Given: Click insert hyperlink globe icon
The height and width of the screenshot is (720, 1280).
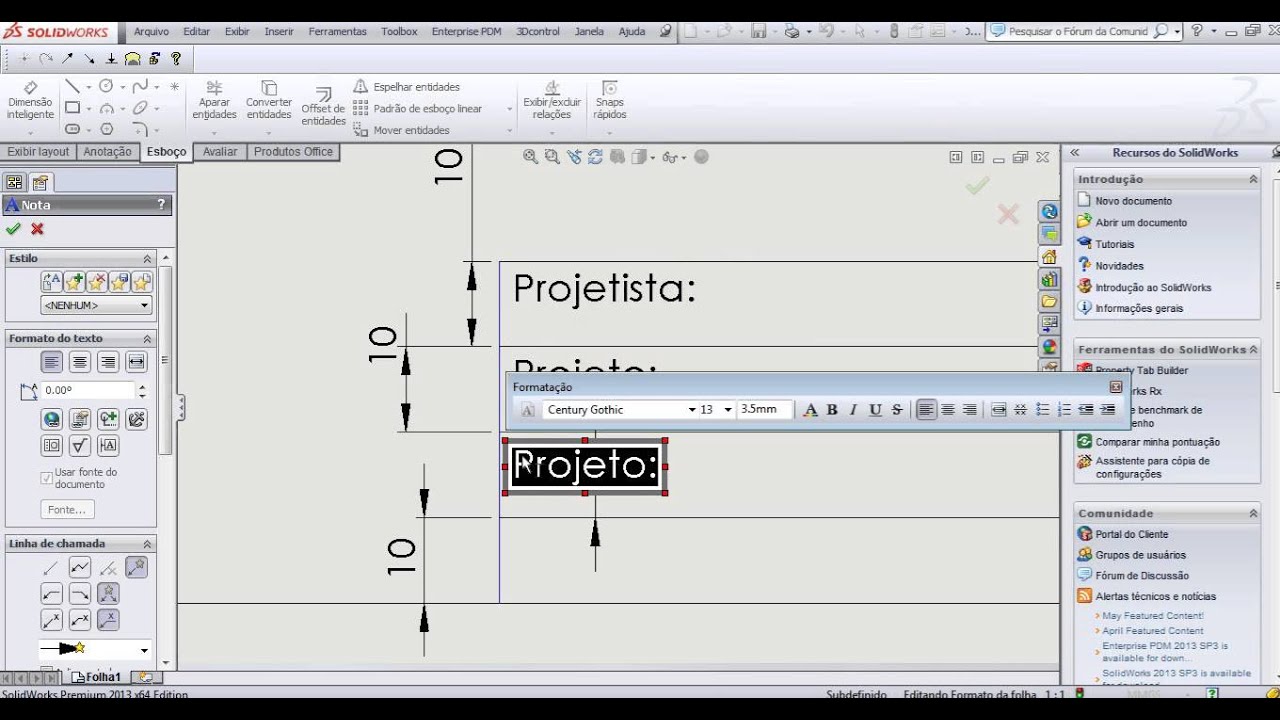Looking at the screenshot, I should [x=52, y=418].
